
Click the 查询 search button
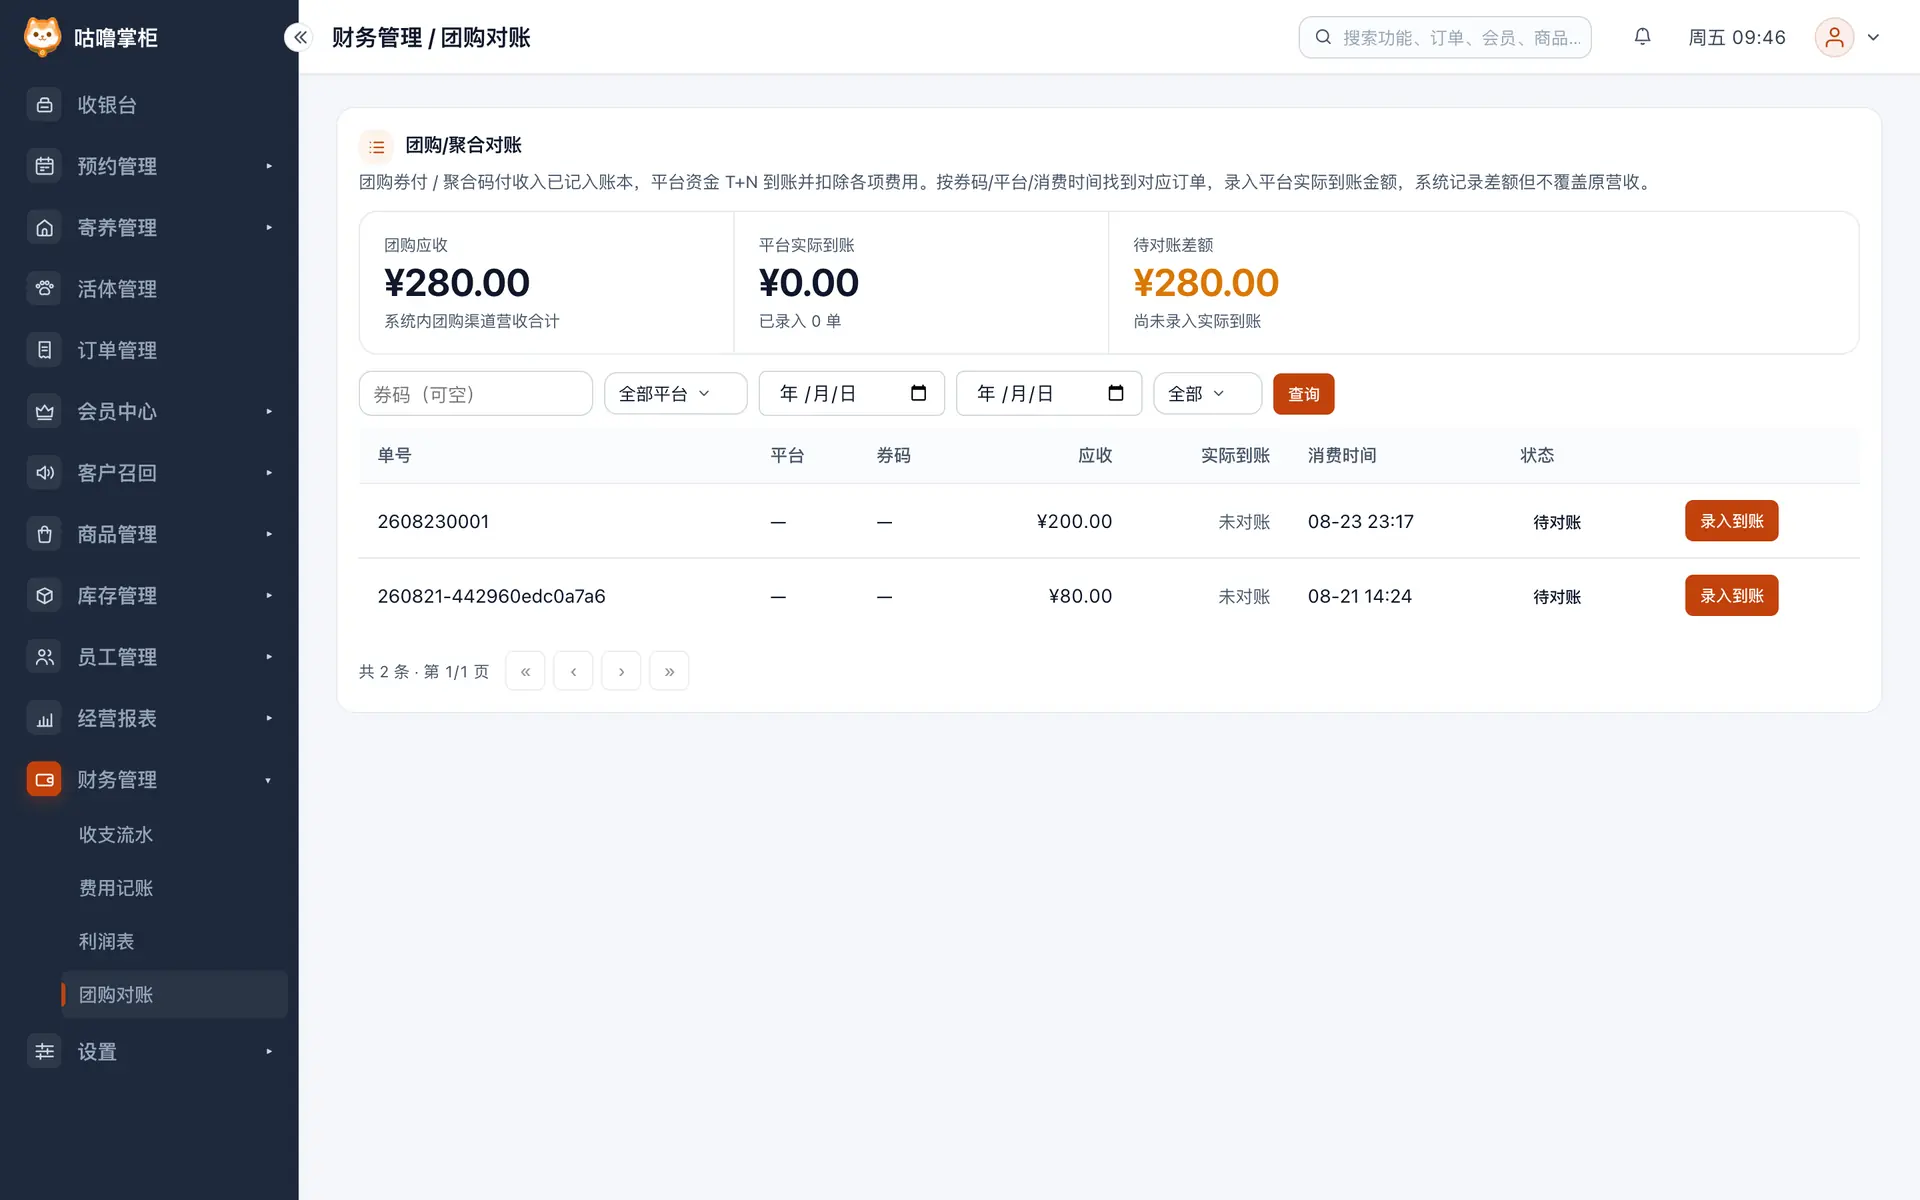(1303, 393)
